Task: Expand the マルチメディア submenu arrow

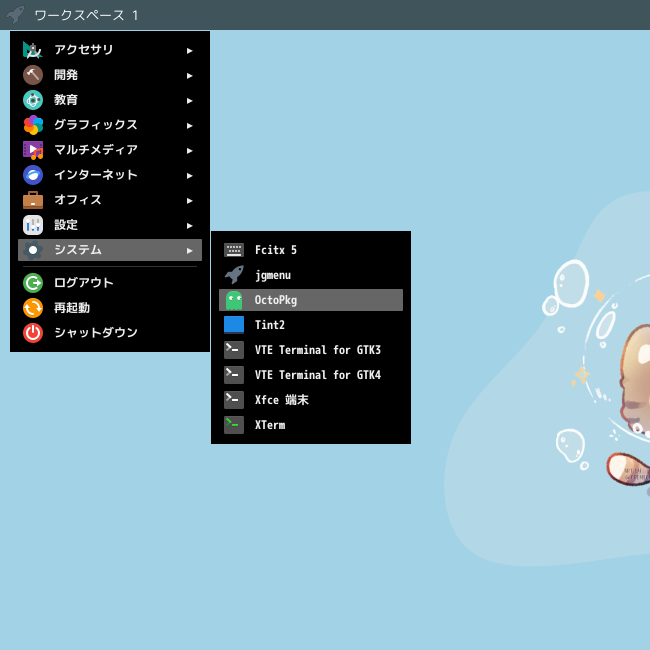Action: pyautogui.click(x=189, y=150)
